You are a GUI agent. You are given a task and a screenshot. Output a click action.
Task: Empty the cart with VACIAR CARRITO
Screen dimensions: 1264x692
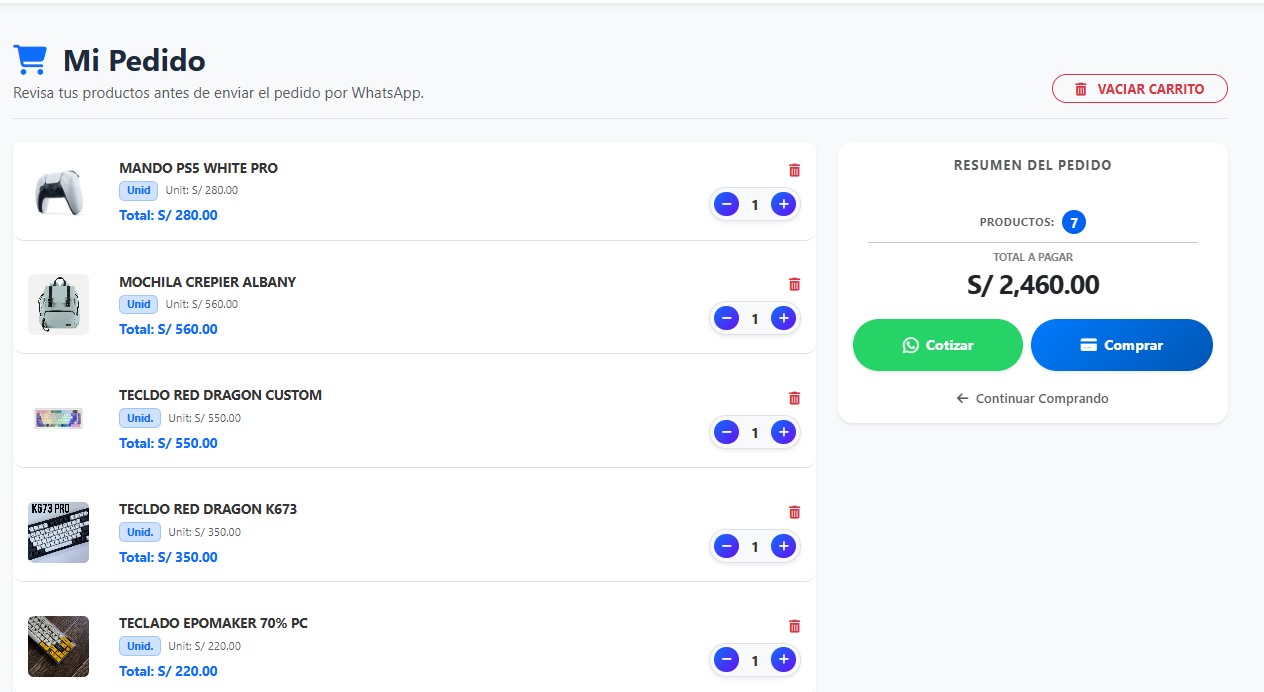point(1139,89)
